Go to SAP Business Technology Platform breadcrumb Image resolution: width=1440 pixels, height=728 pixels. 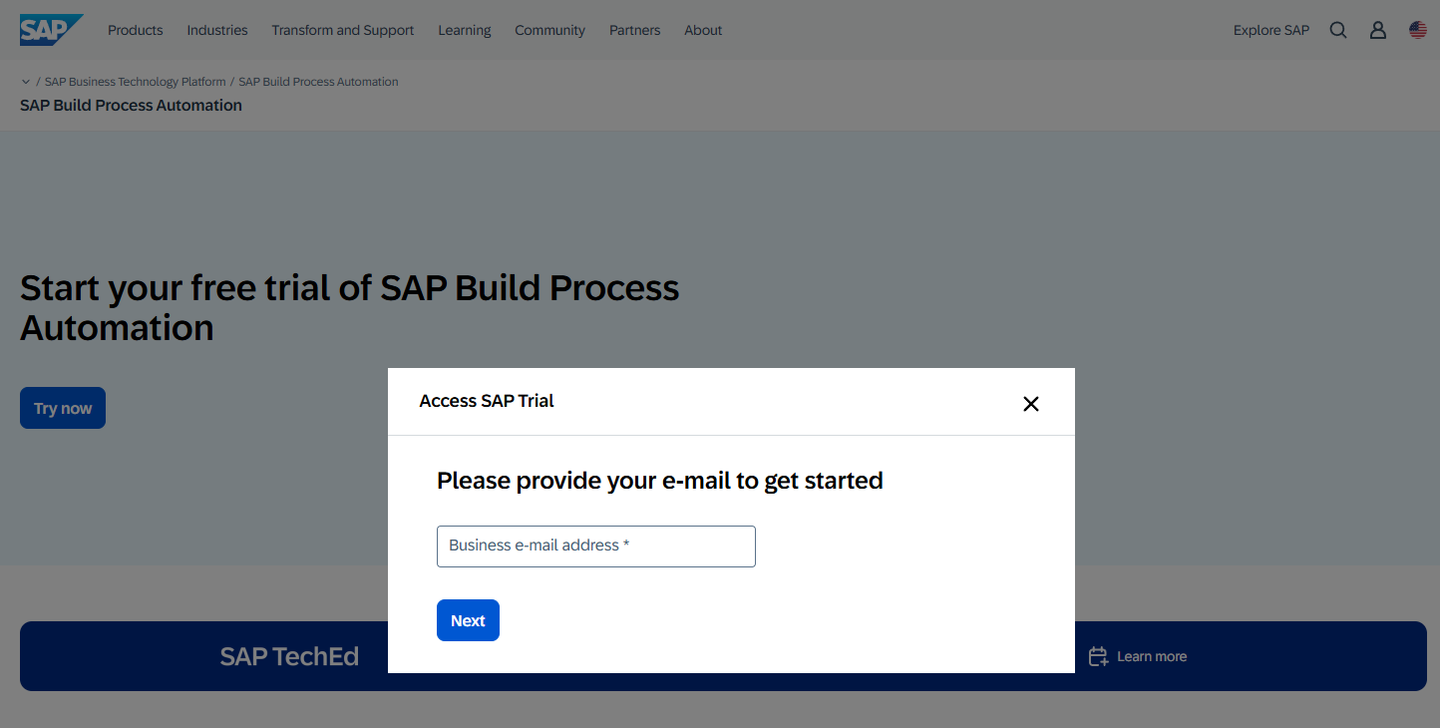click(x=135, y=82)
